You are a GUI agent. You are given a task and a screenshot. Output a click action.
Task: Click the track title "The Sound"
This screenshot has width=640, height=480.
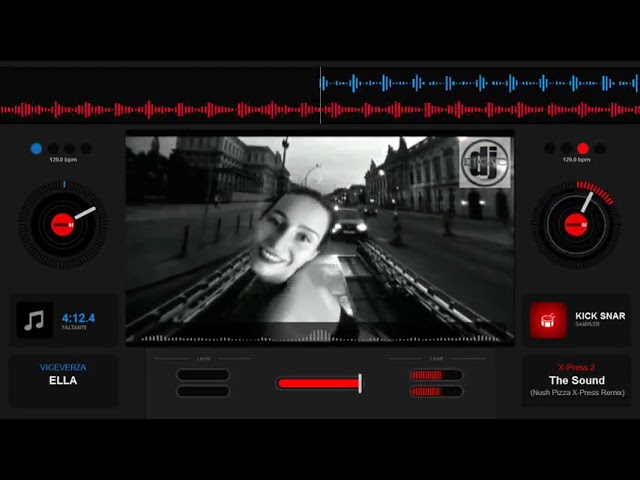577,380
